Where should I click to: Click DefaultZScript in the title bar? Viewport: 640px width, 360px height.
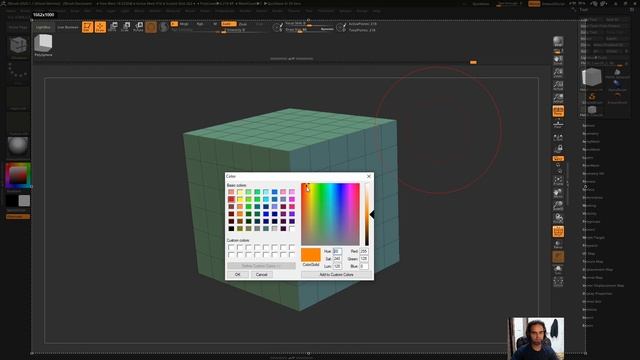(553, 4)
